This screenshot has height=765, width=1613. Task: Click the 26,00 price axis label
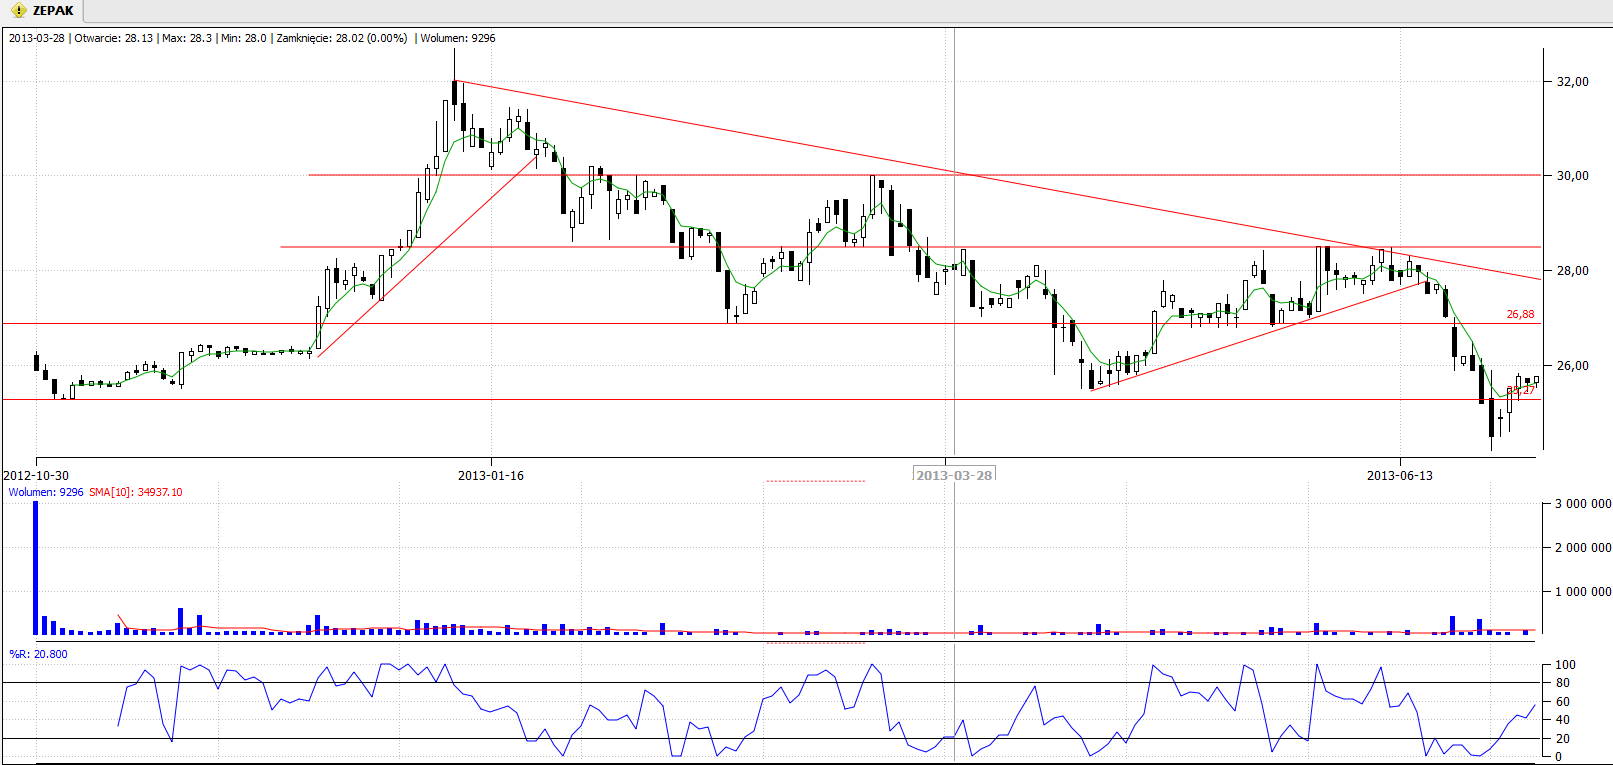(1572, 366)
